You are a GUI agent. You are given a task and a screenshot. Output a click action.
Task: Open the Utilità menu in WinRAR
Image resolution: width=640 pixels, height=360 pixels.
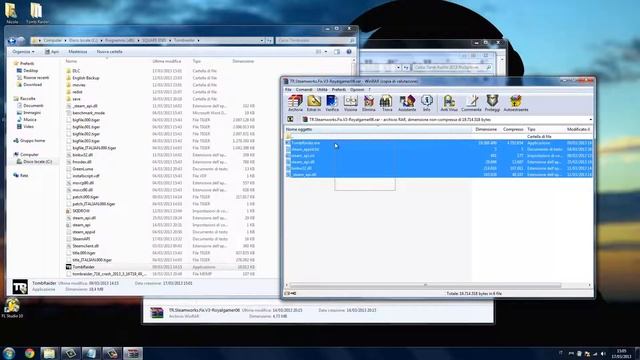(322, 89)
